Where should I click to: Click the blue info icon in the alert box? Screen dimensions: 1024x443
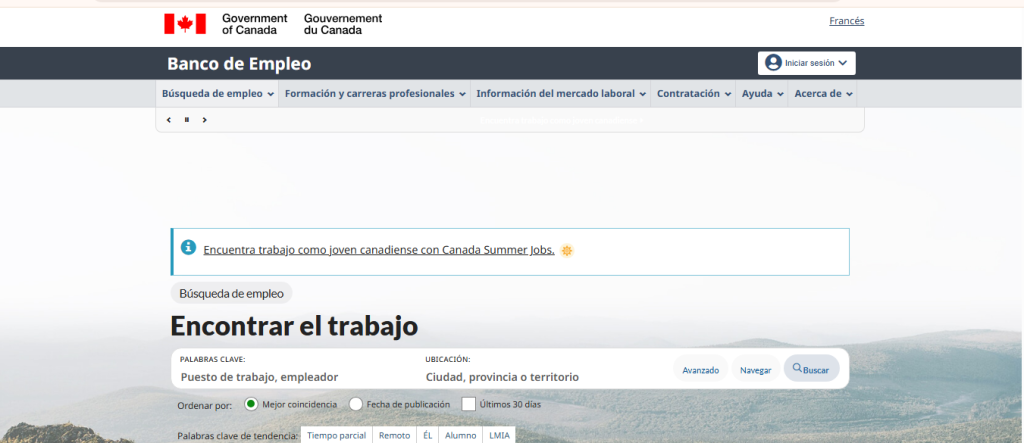[x=188, y=248]
